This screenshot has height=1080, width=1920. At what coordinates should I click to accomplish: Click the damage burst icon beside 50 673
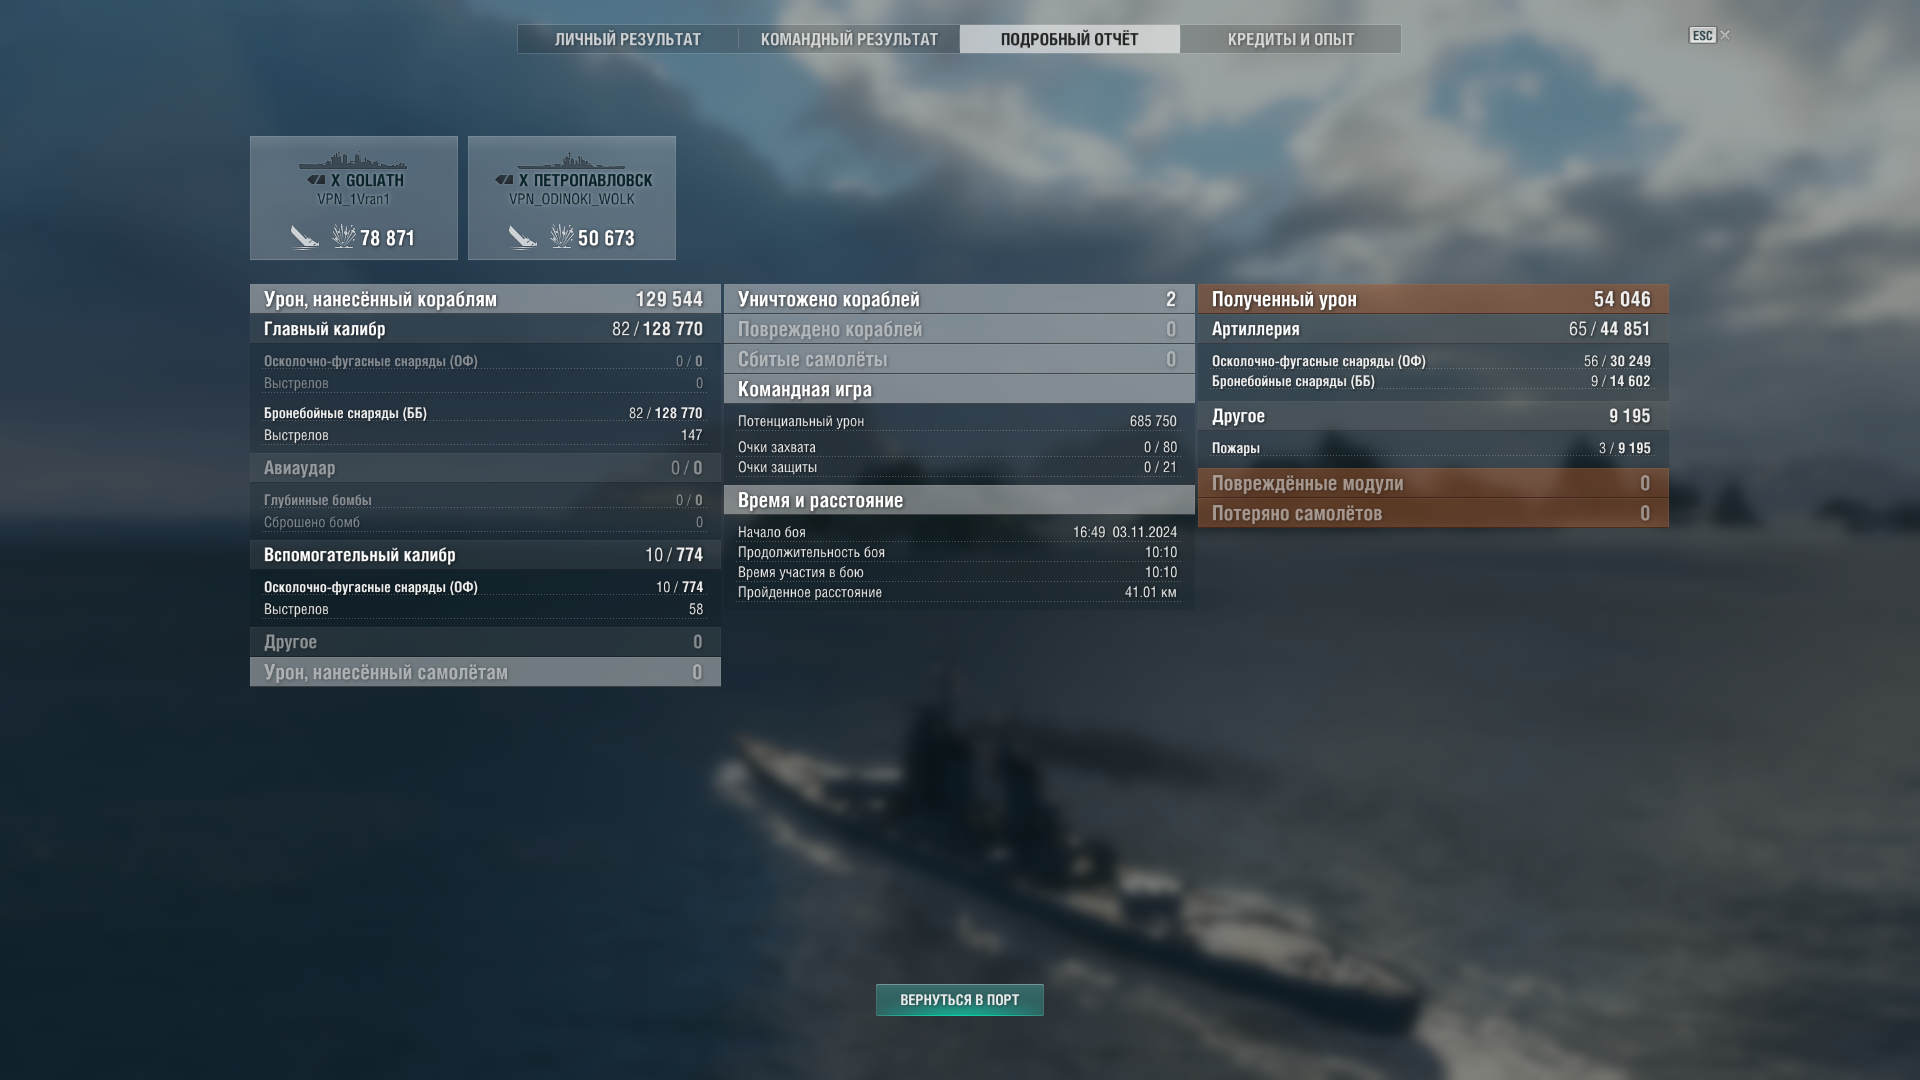tap(562, 237)
